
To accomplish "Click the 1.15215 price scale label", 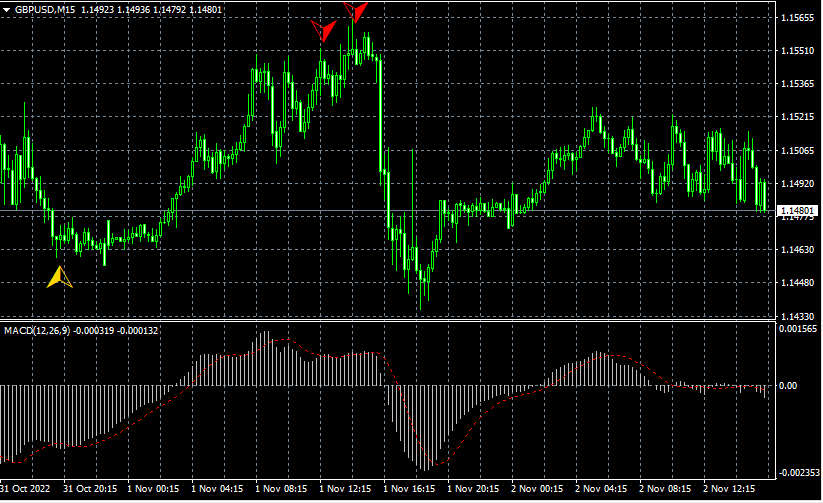I will [x=798, y=117].
